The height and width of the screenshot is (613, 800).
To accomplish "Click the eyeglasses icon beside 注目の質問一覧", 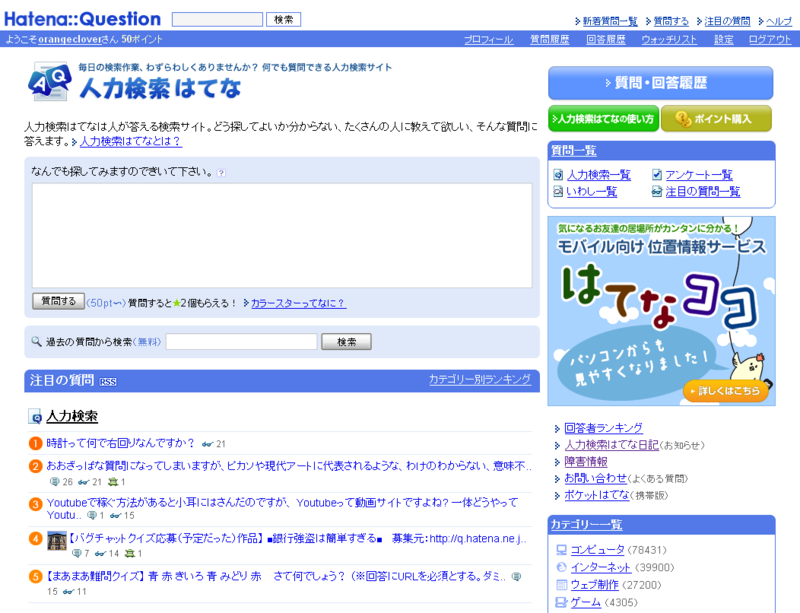I will (x=655, y=192).
